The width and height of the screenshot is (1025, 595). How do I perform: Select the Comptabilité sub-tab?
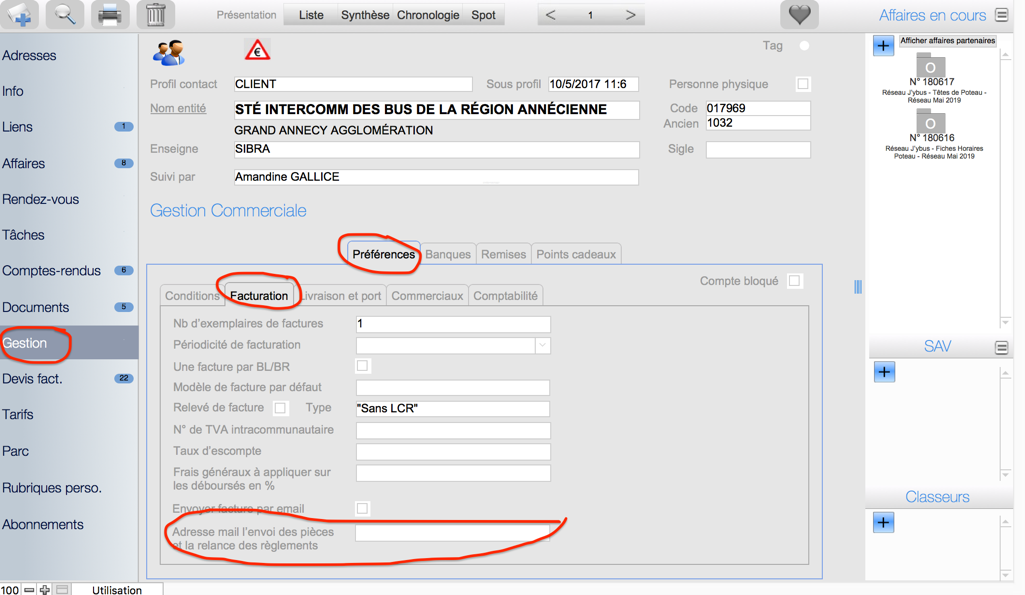click(x=505, y=296)
